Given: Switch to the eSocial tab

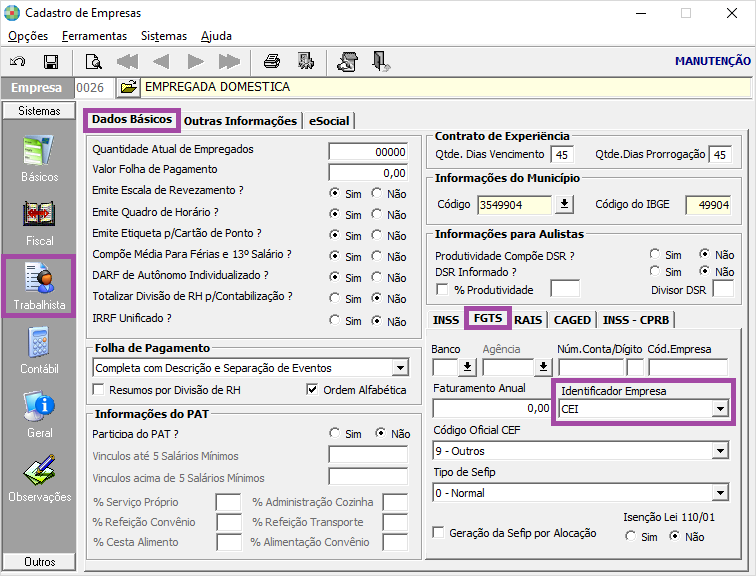Looking at the screenshot, I should pos(329,121).
